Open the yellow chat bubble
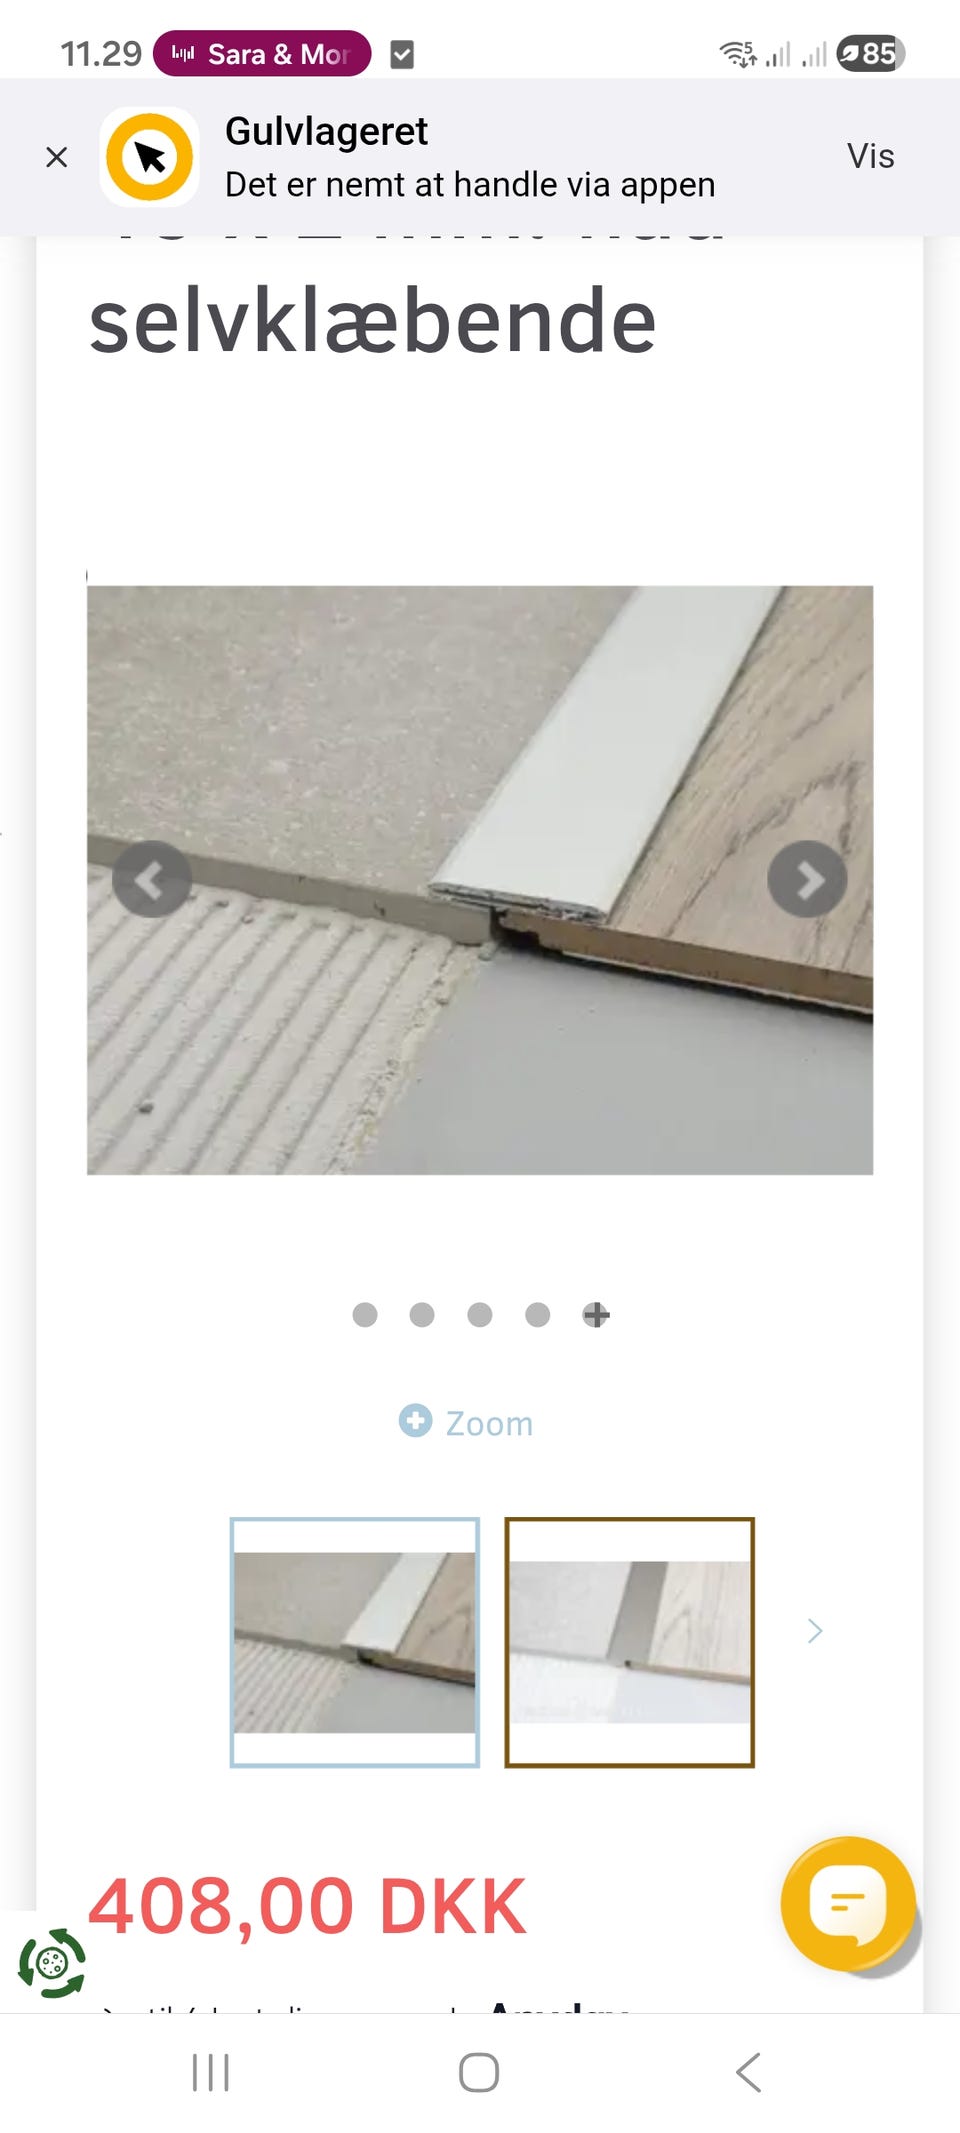The height and width of the screenshot is (2133, 960). [848, 1903]
